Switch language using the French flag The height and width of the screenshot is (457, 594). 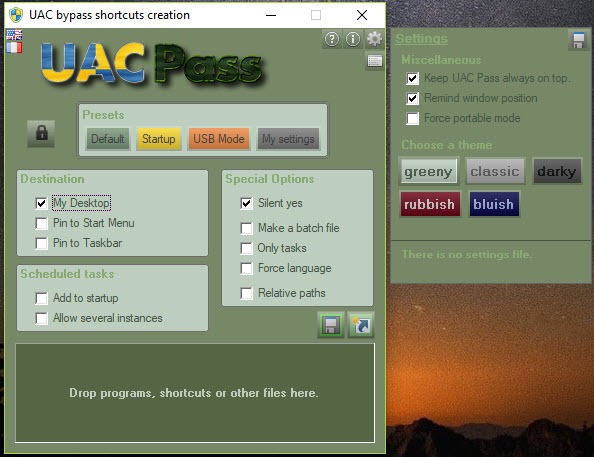[14, 48]
